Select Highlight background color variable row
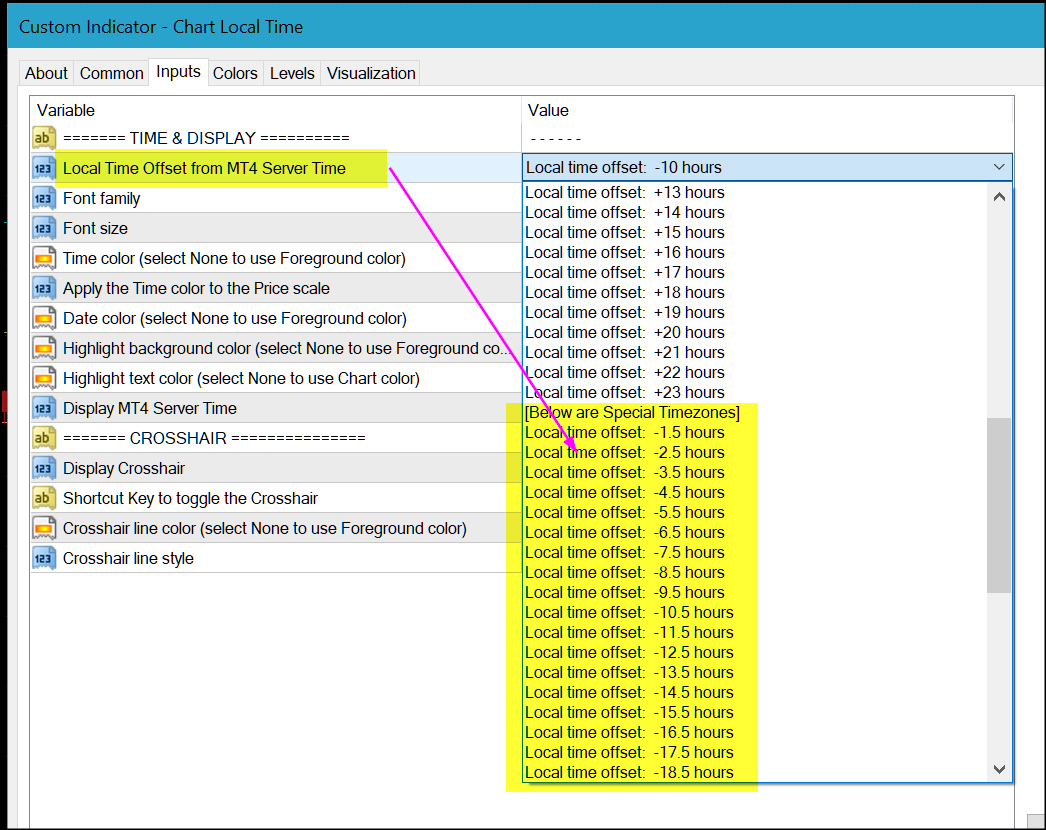 click(x=276, y=348)
